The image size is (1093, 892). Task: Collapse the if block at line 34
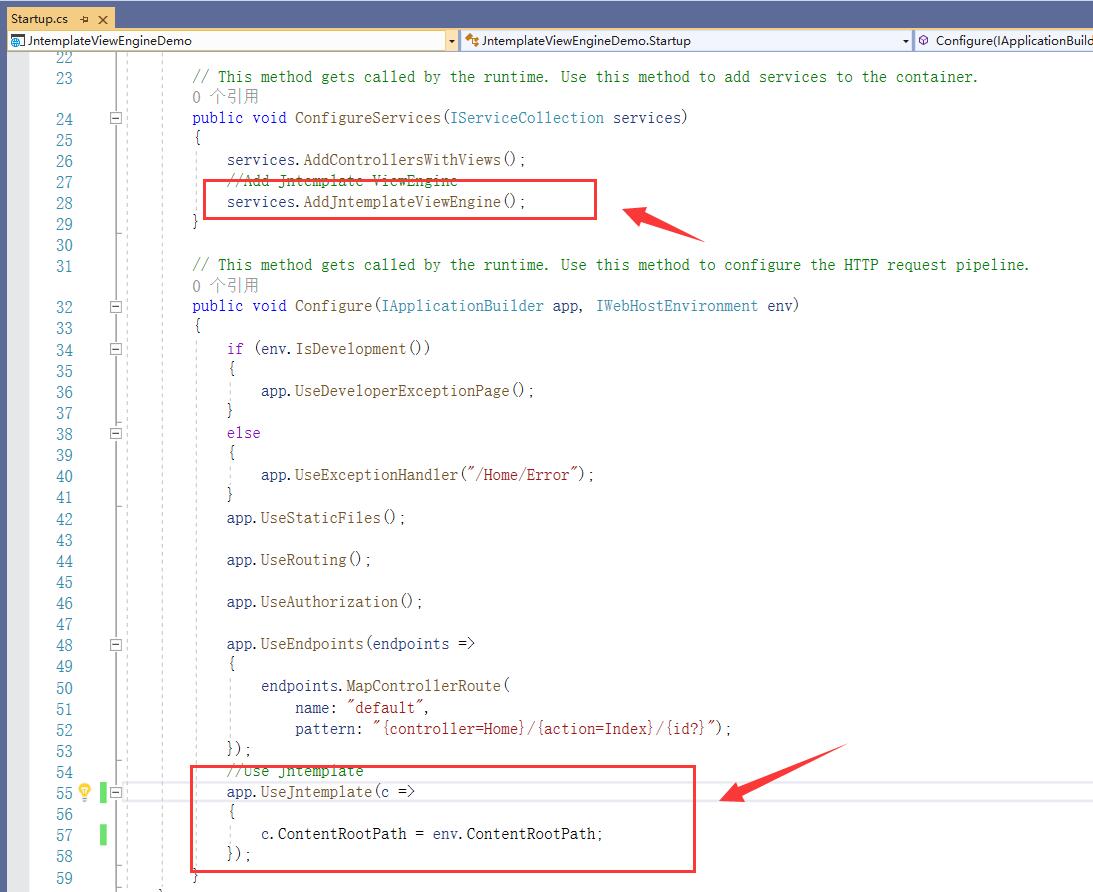pyautogui.click(x=116, y=349)
